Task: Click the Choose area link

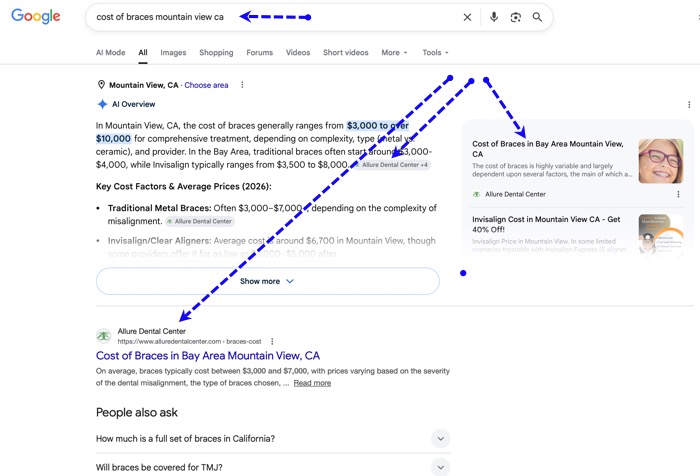Action: [206, 85]
